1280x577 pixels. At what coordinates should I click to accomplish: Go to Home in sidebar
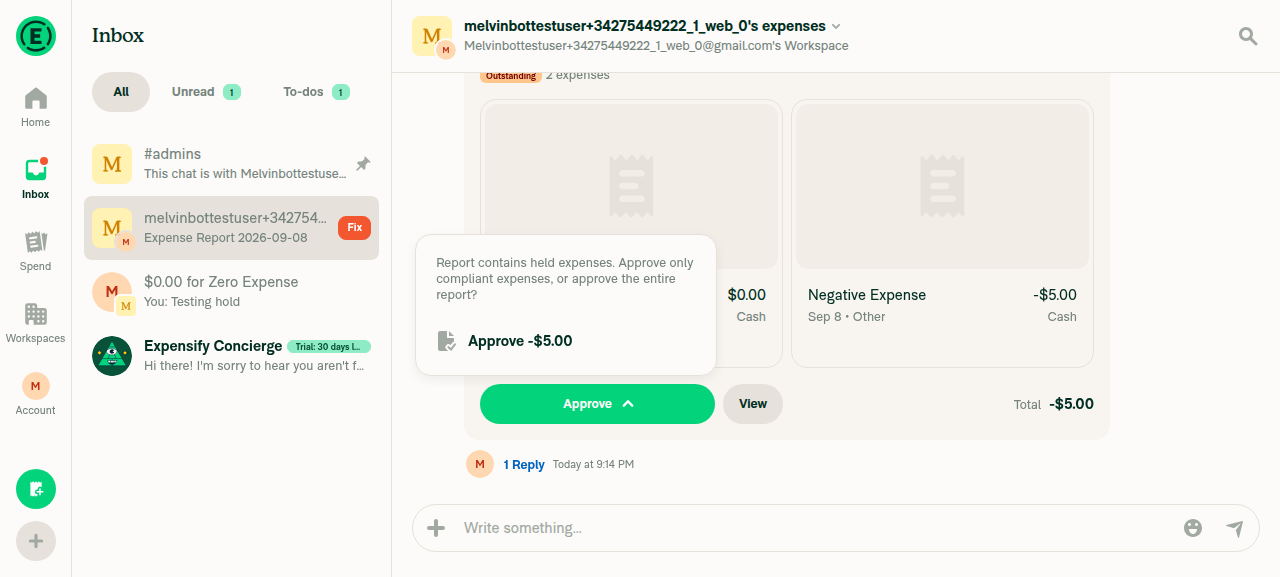click(x=35, y=107)
